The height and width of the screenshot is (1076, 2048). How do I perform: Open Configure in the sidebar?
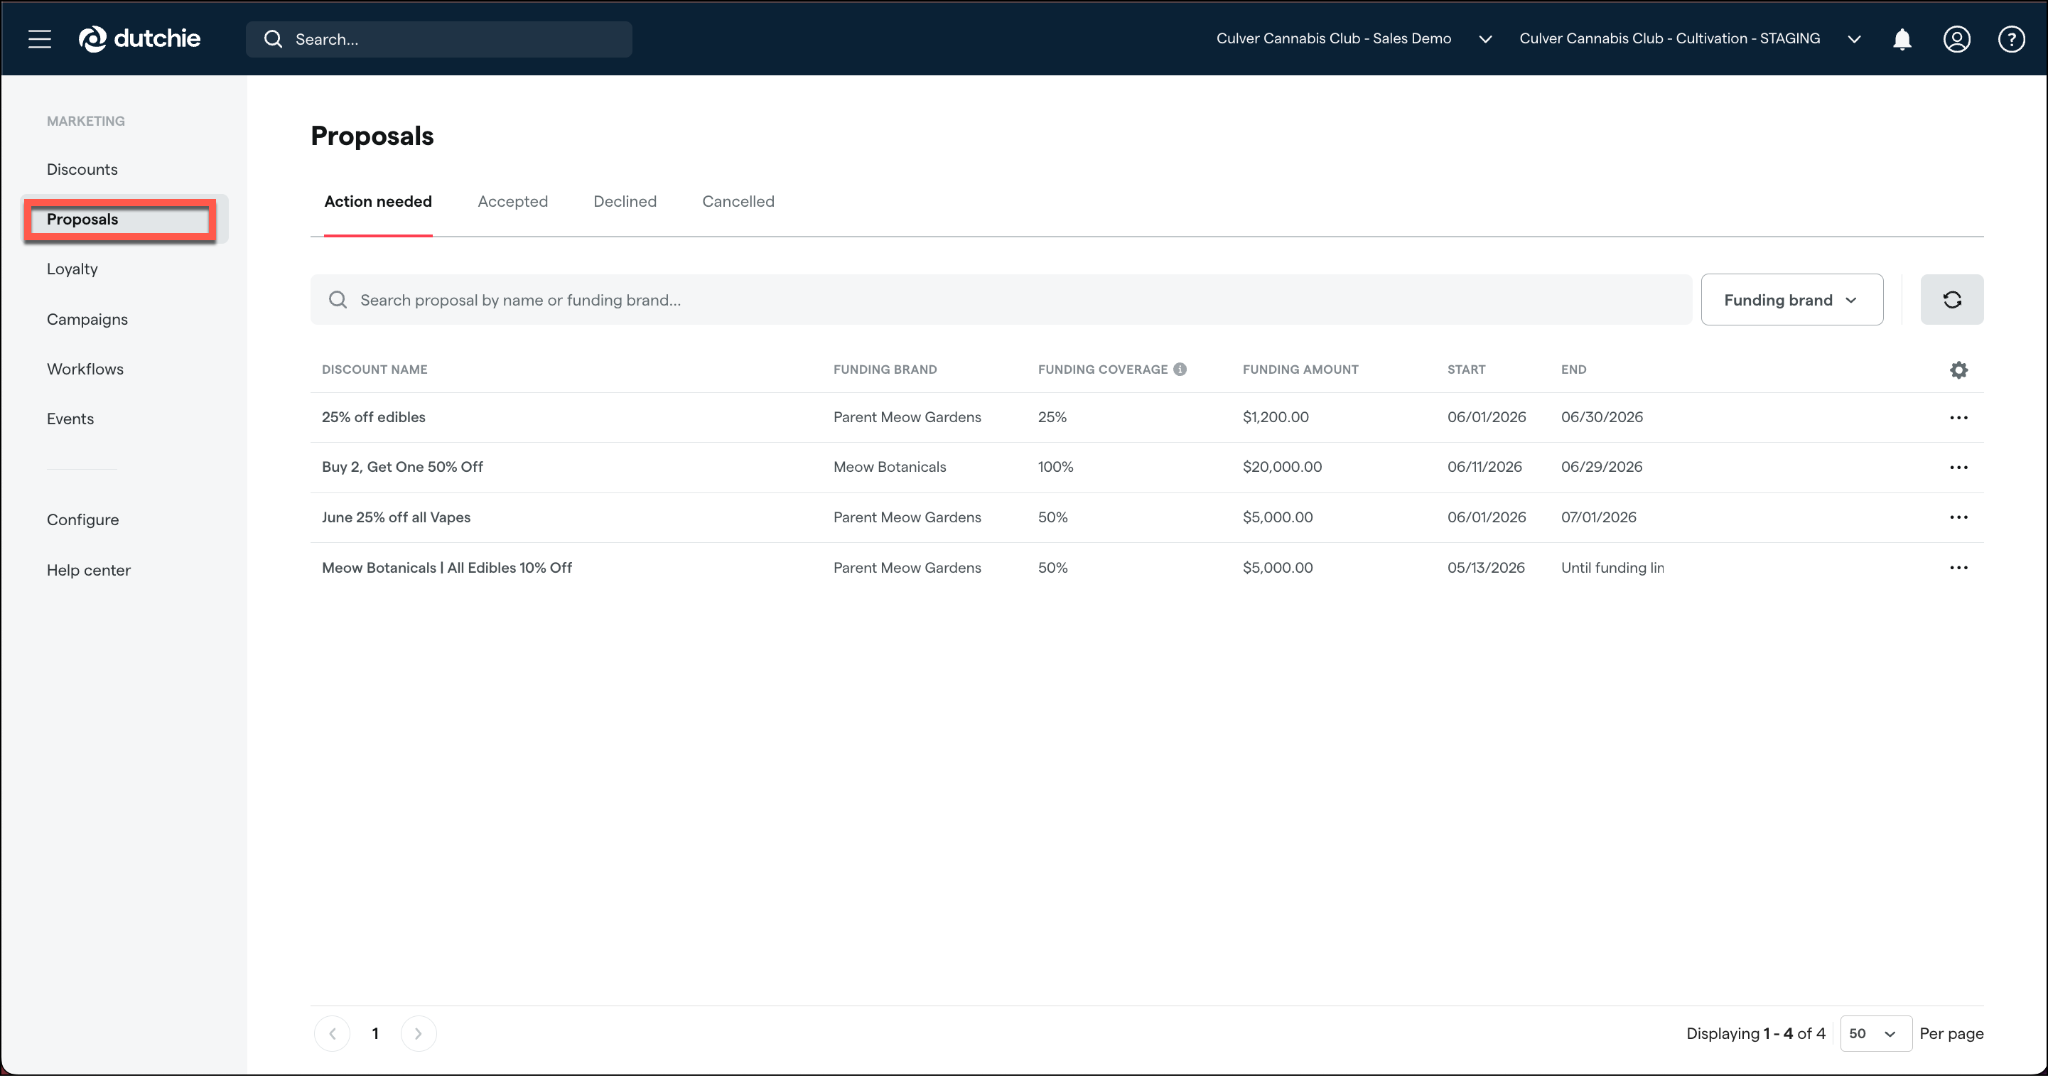(83, 520)
